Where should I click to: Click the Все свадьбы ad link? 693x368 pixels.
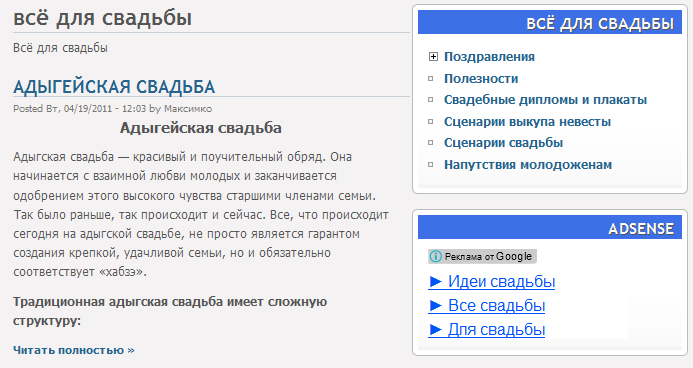(496, 305)
